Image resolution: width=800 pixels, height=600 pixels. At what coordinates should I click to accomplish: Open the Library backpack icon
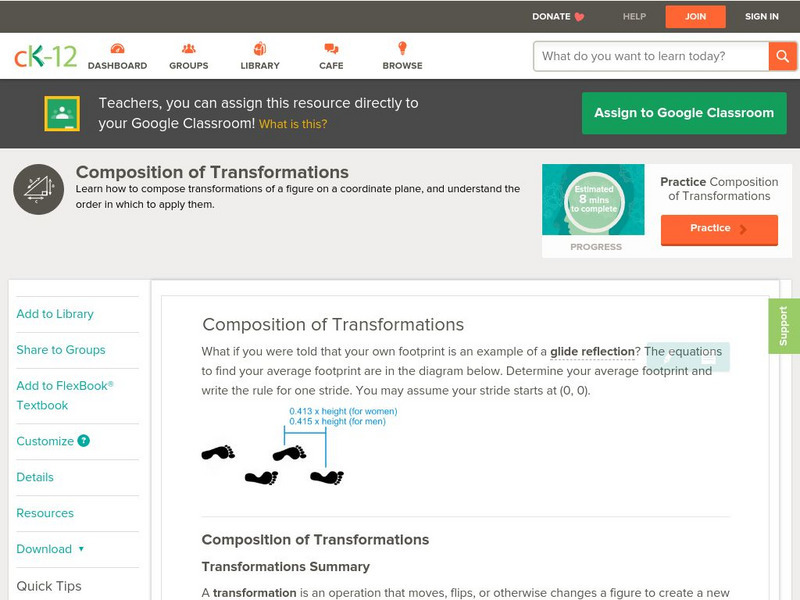click(258, 47)
